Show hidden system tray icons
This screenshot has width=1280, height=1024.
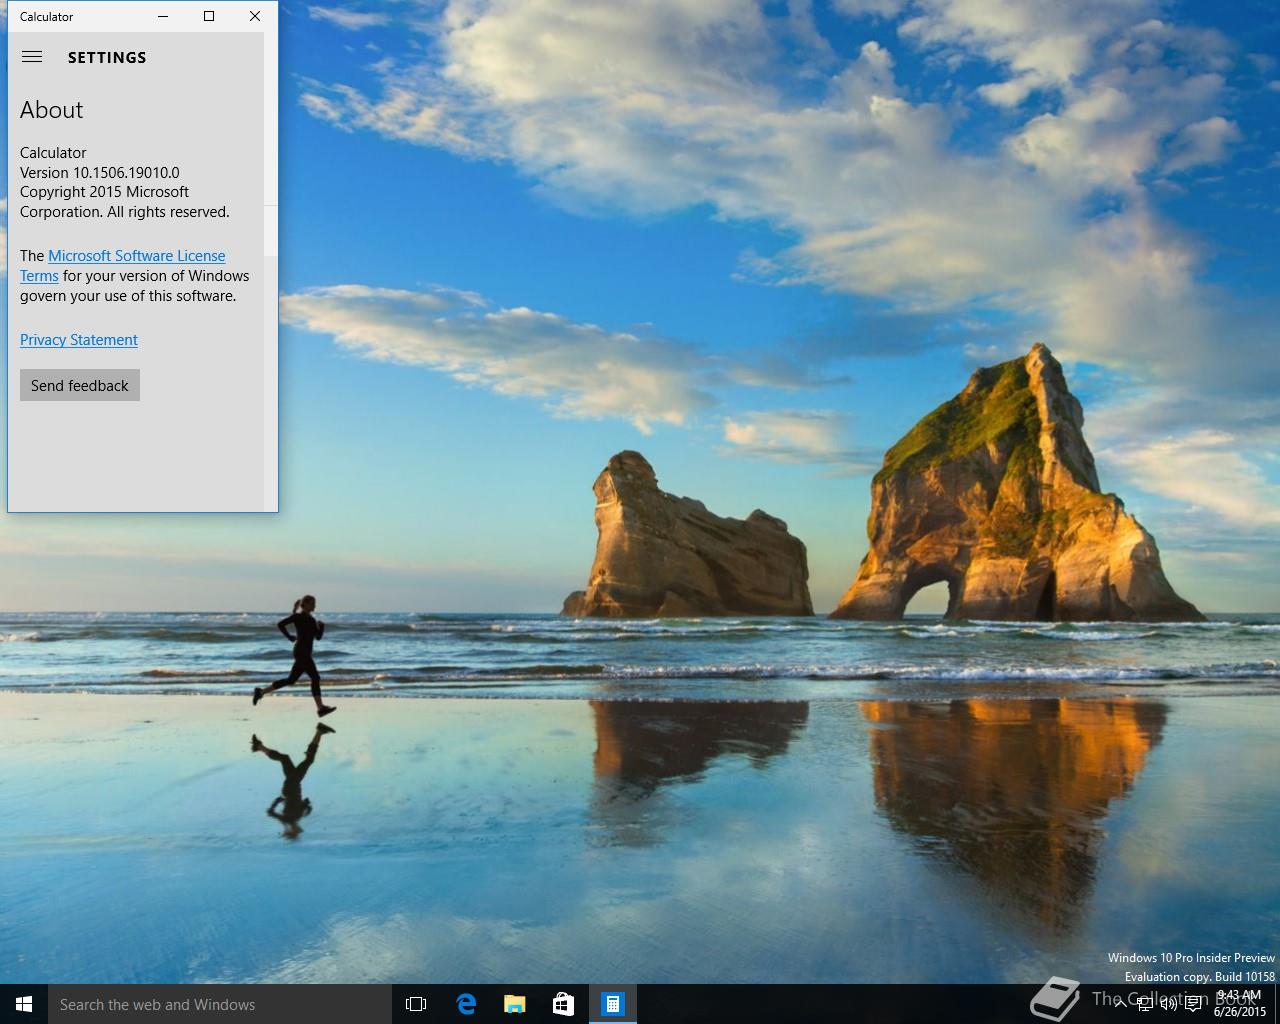coord(1122,1004)
